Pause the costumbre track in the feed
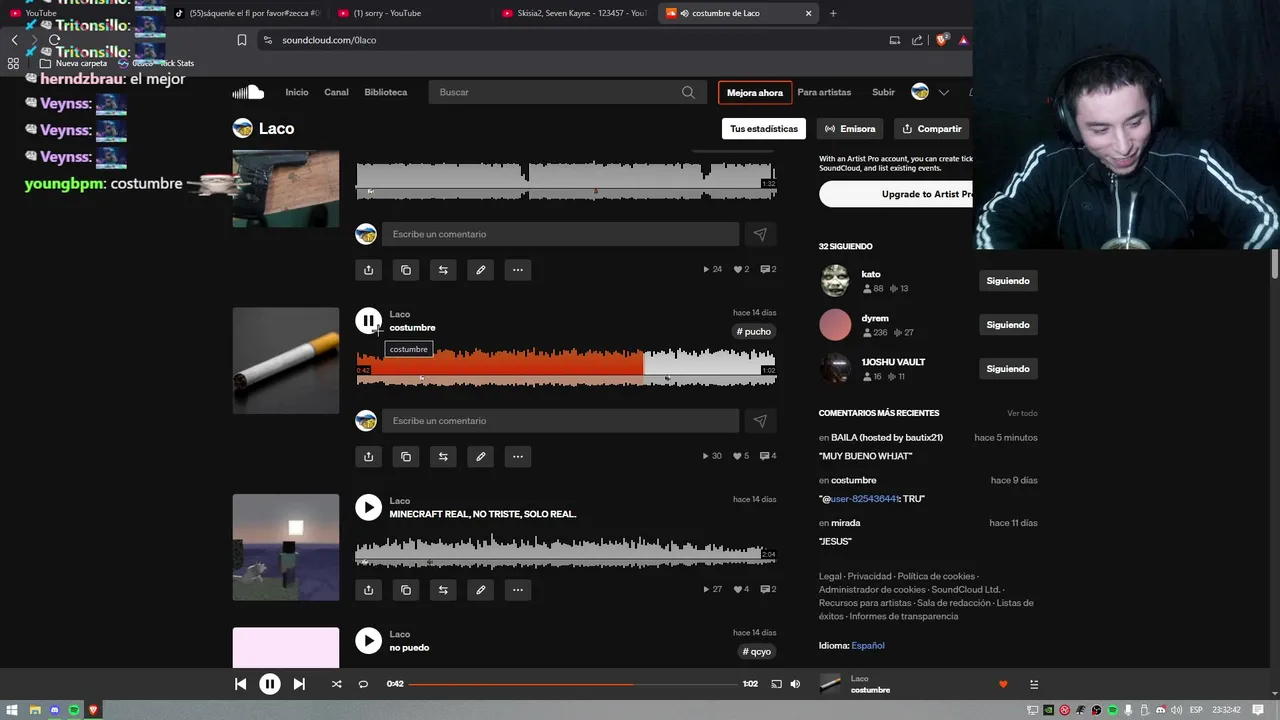Screen dimensions: 1280x720 click(x=368, y=321)
